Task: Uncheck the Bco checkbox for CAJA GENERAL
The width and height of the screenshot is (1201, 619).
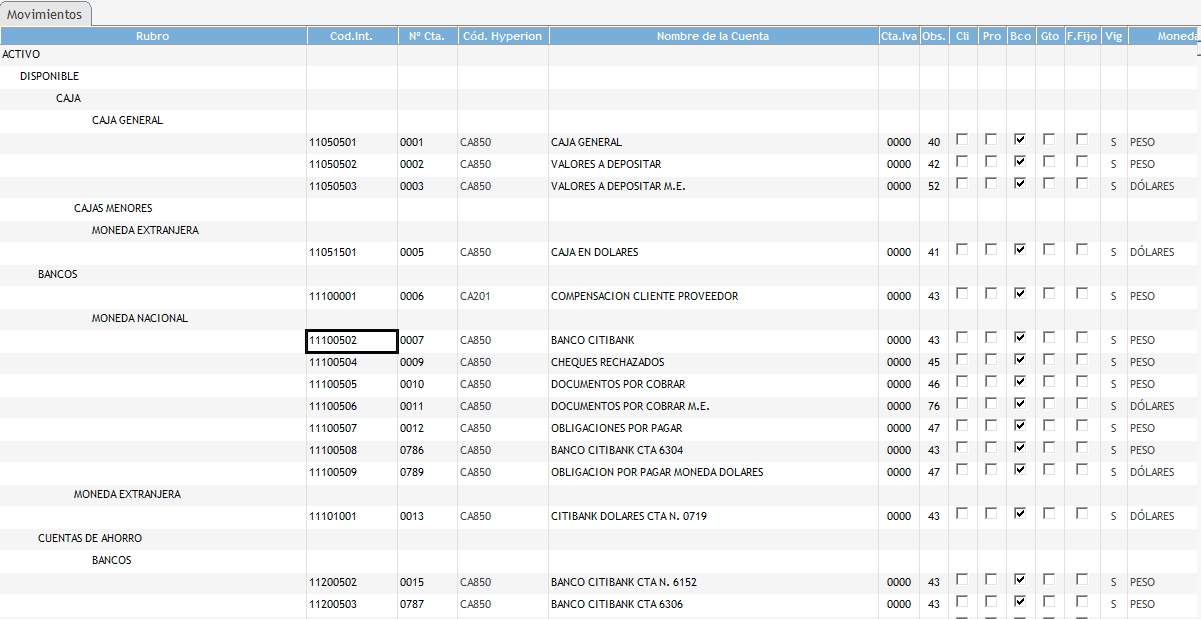Action: (x=1020, y=140)
